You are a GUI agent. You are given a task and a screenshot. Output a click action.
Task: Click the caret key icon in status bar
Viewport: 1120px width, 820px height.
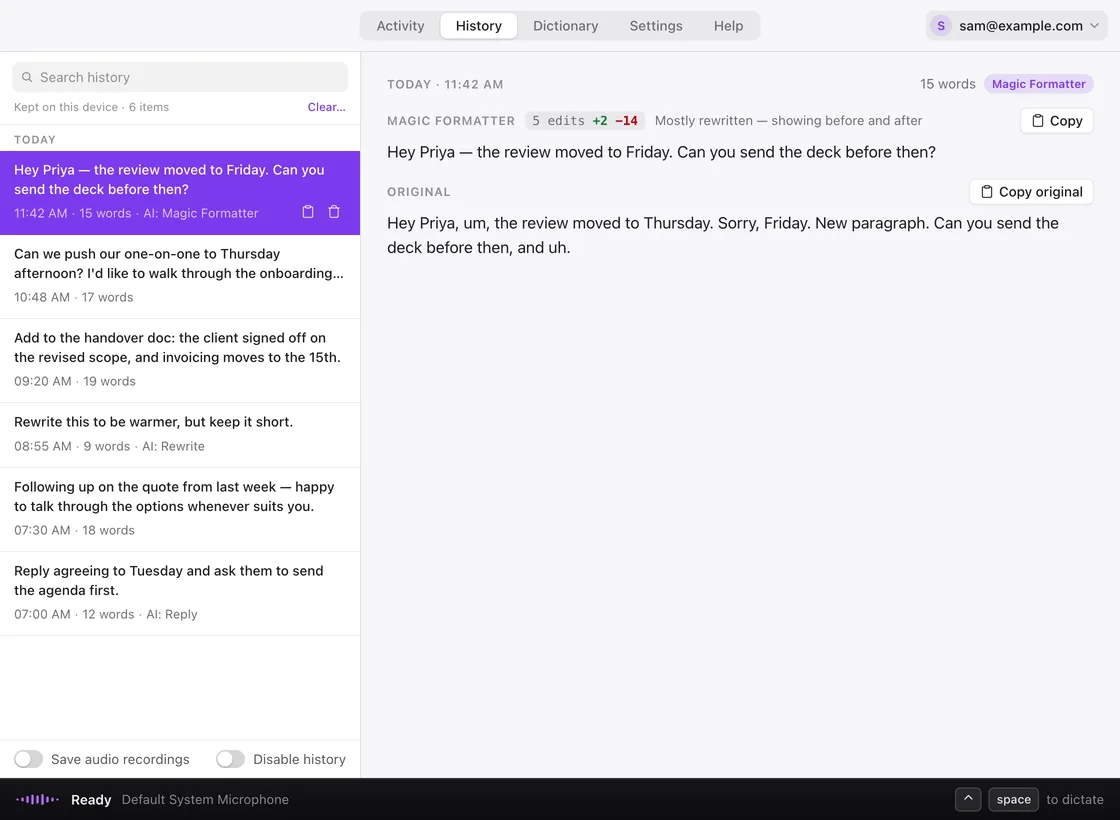tap(968, 799)
